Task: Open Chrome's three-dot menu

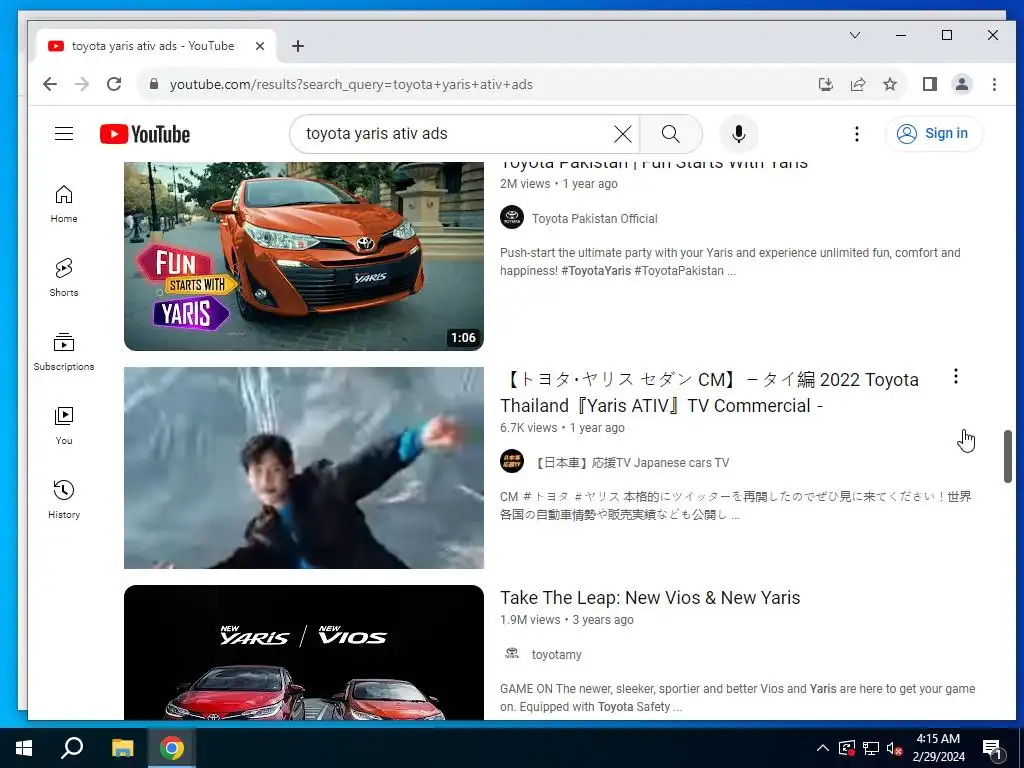Action: pyautogui.click(x=994, y=84)
